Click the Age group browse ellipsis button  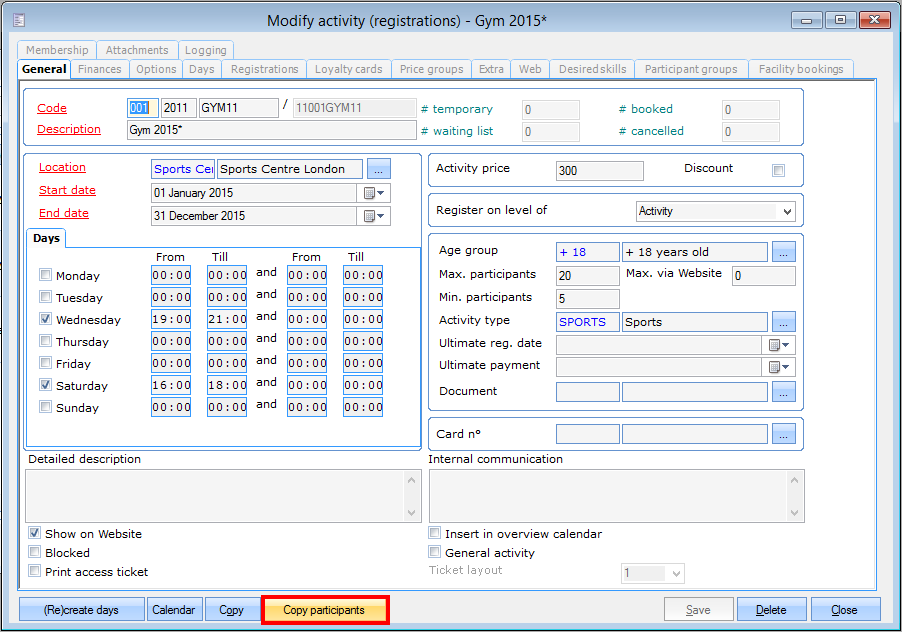pyautogui.click(x=783, y=252)
